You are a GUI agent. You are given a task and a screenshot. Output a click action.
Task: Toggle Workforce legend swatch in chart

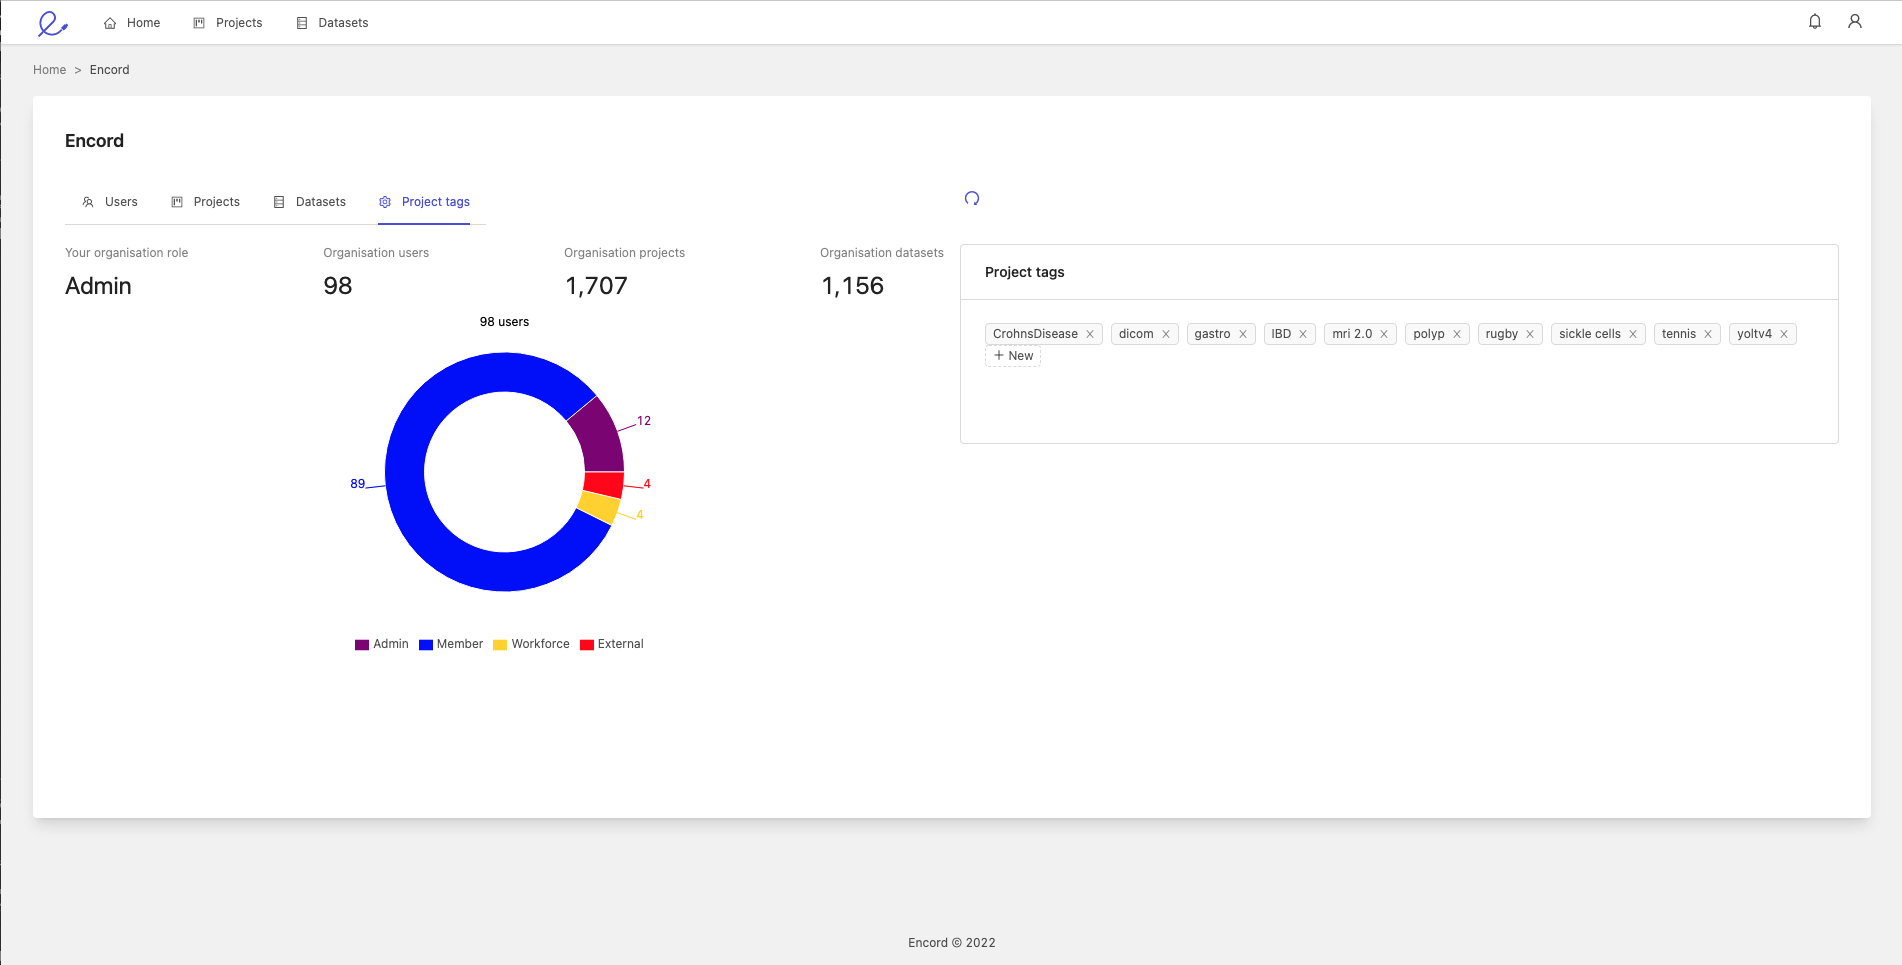[500, 645]
